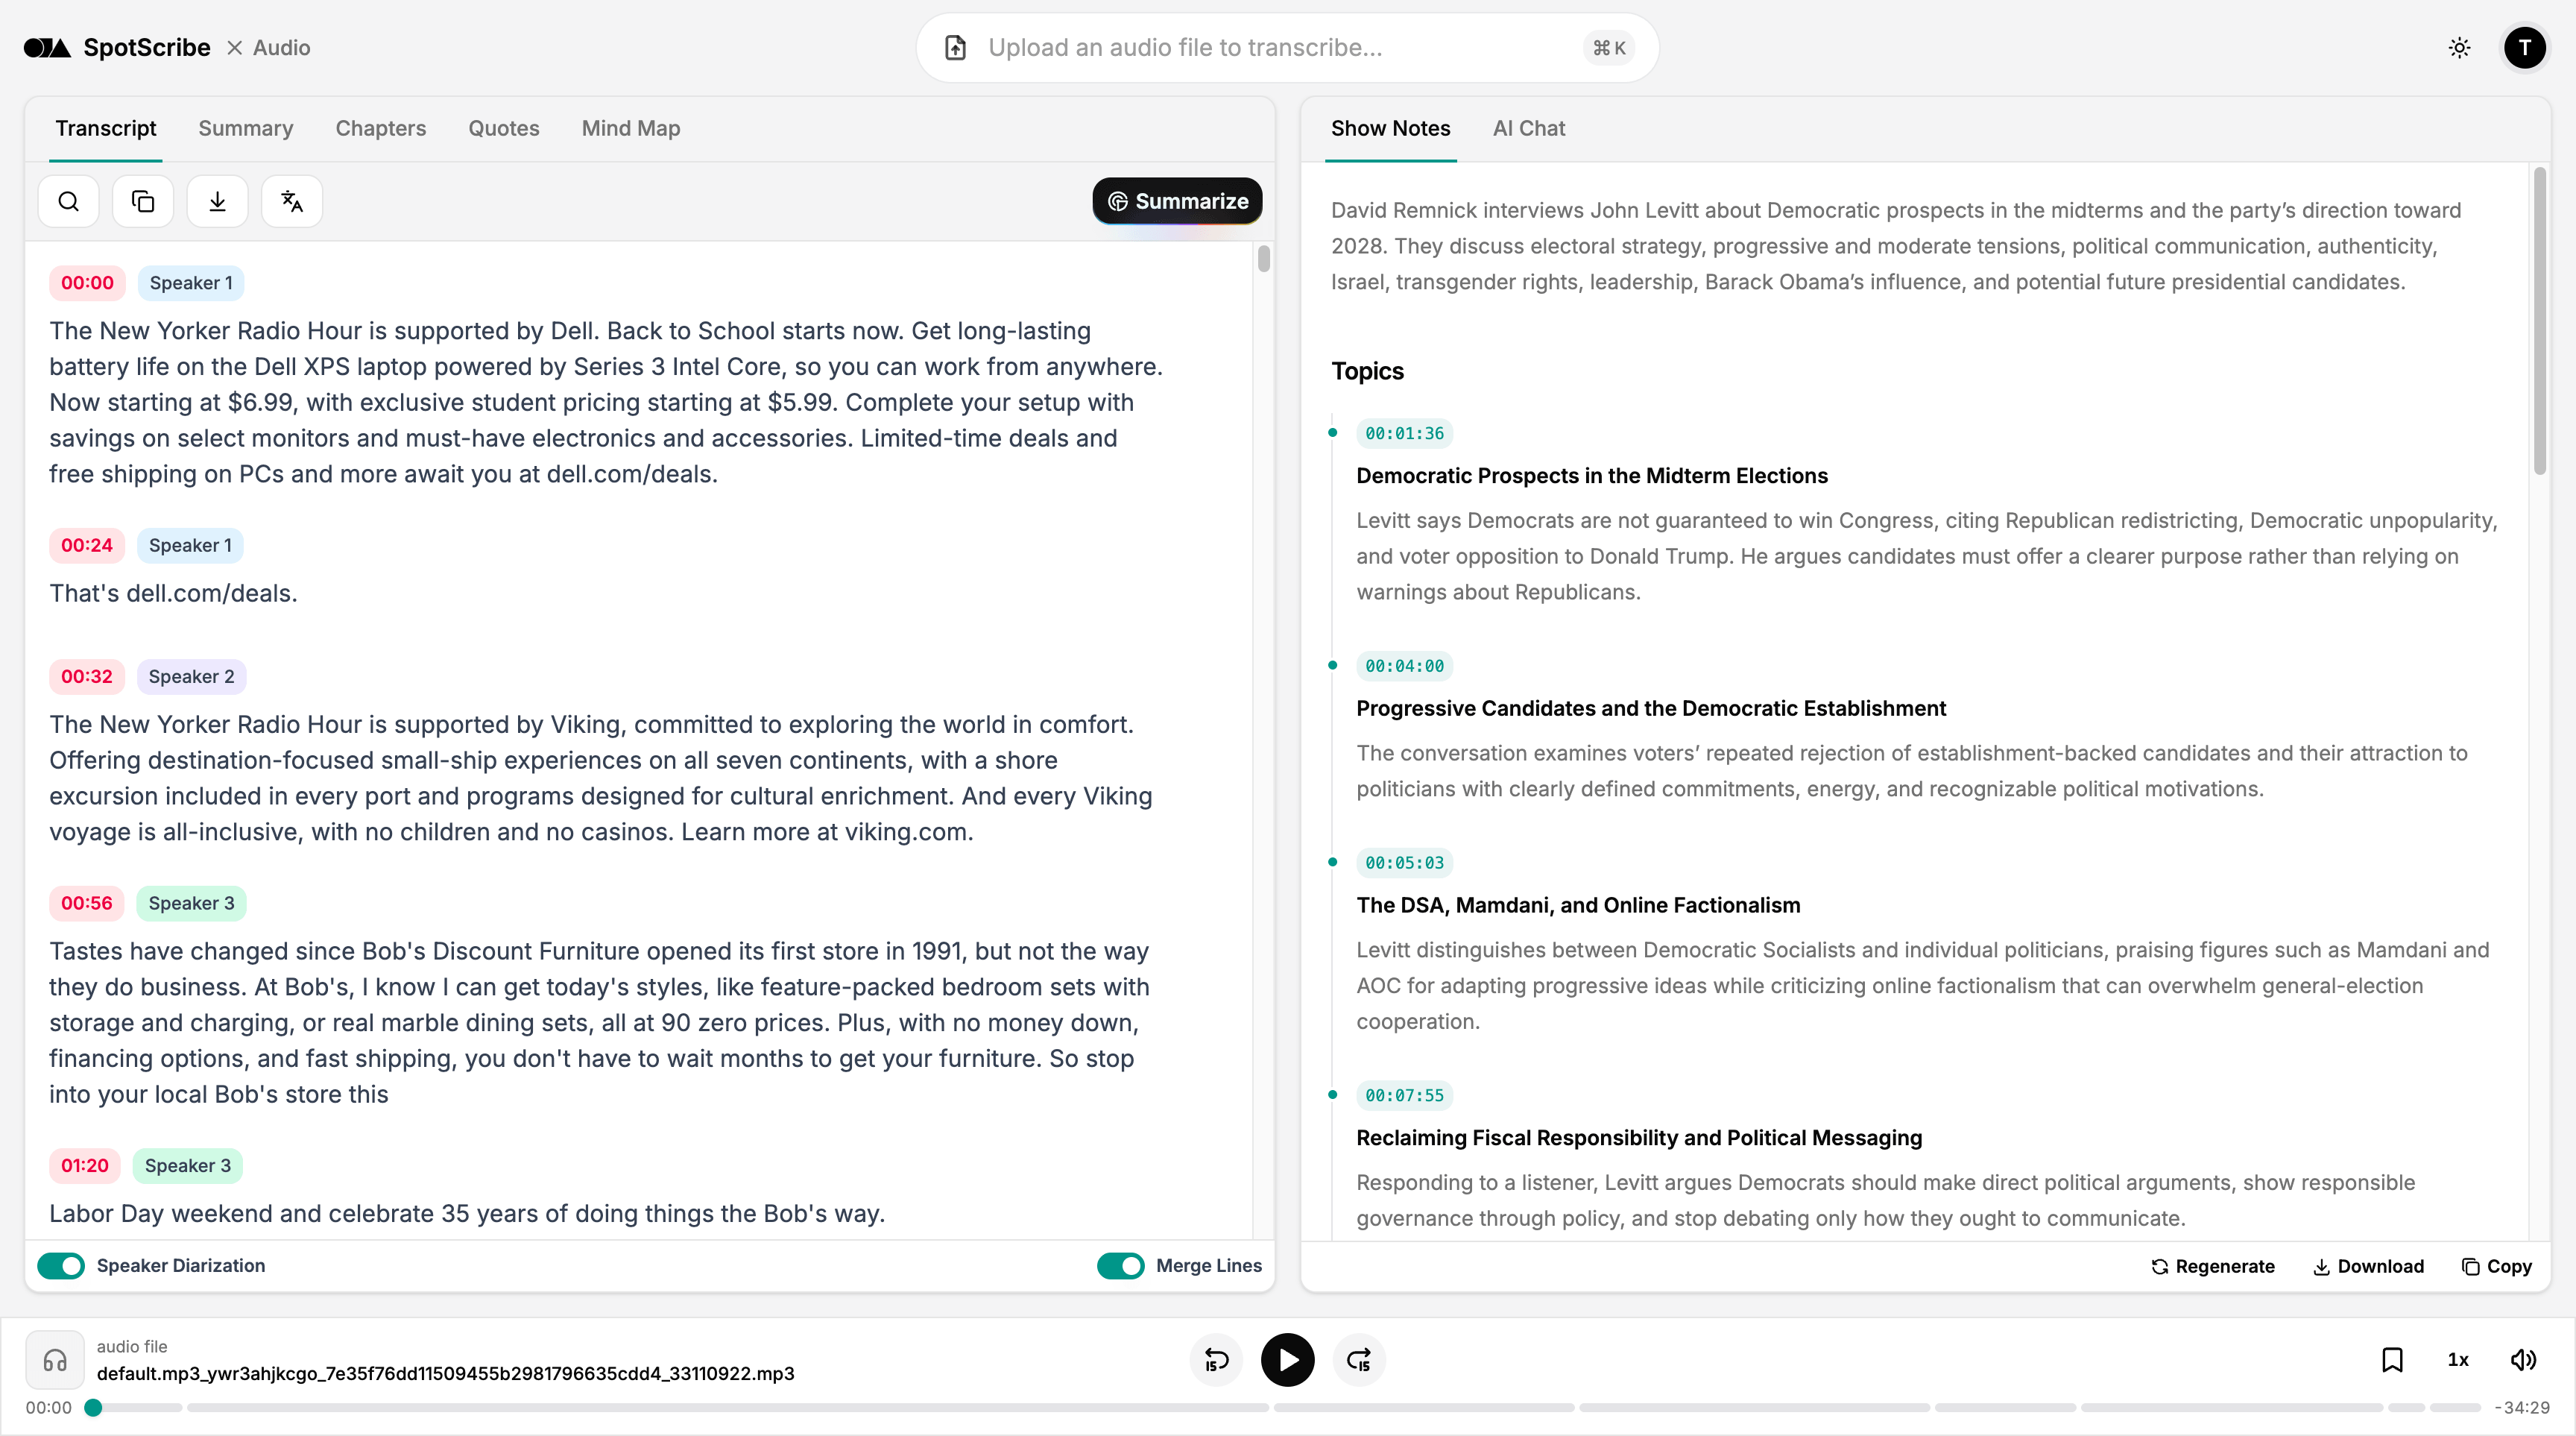
Task: Click the 'That's dell.com/deals.' transcript line
Action: click(173, 594)
